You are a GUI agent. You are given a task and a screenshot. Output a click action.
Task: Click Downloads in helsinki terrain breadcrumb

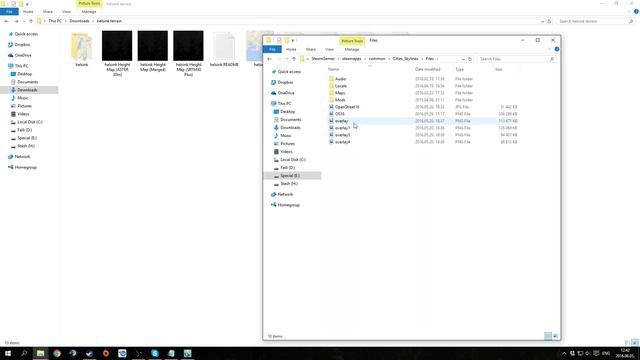point(79,21)
